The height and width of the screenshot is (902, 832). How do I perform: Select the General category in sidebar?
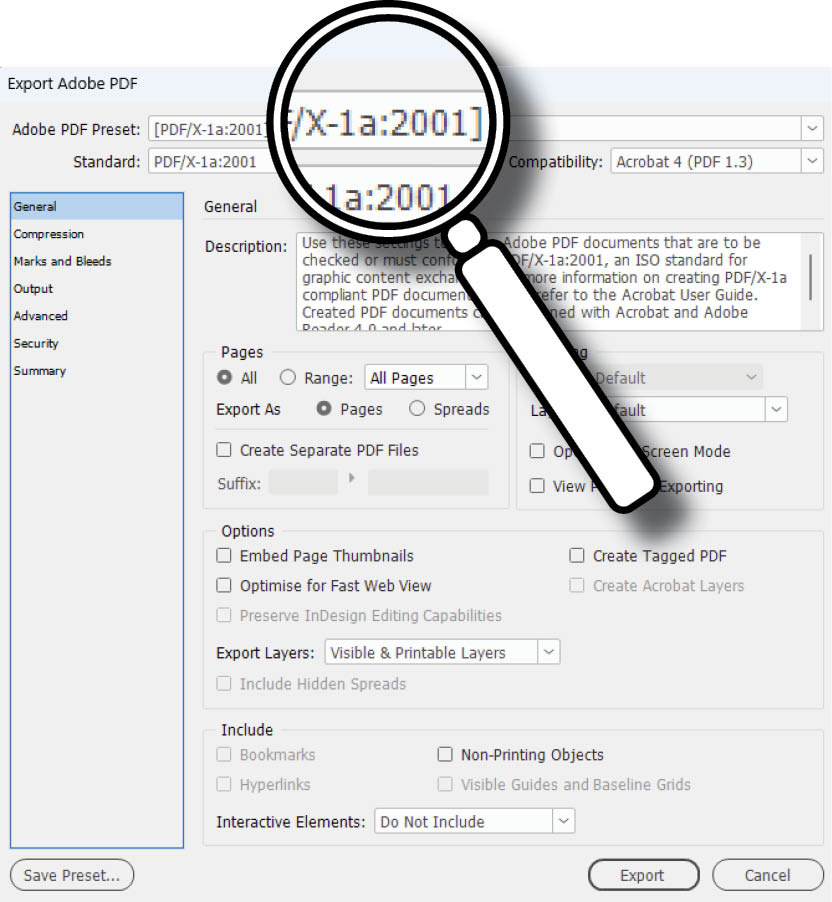97,207
